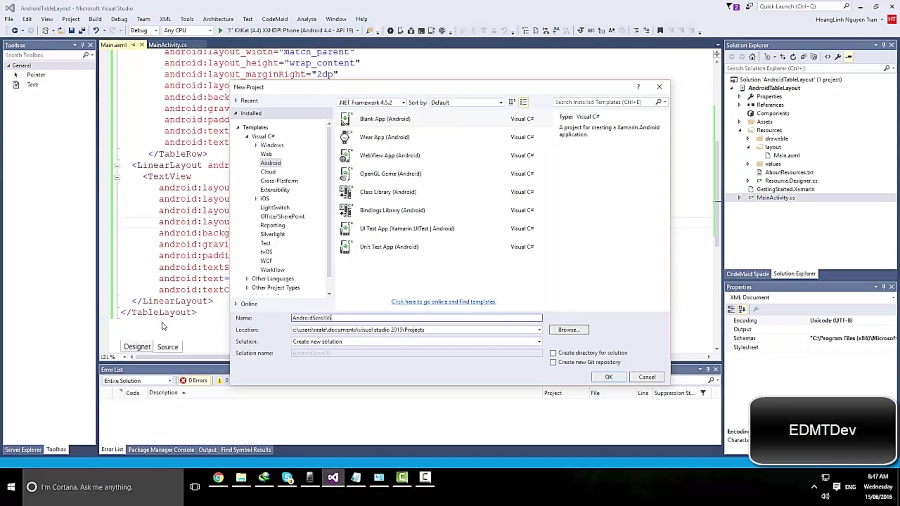Open Chrome from the Windows taskbar
900x506 pixels.
(x=218, y=477)
